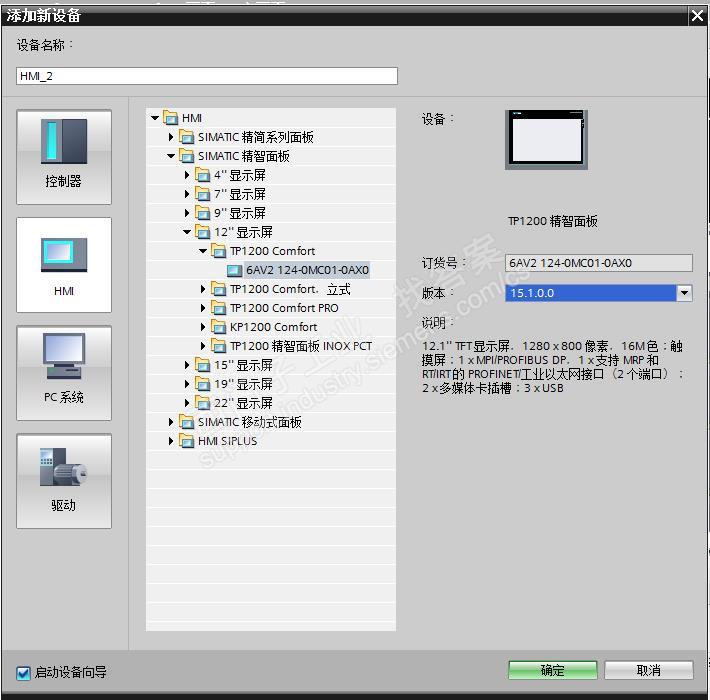Click the 12'' 显示屏 folder icon
This screenshot has height=700, width=710.
pos(203,232)
